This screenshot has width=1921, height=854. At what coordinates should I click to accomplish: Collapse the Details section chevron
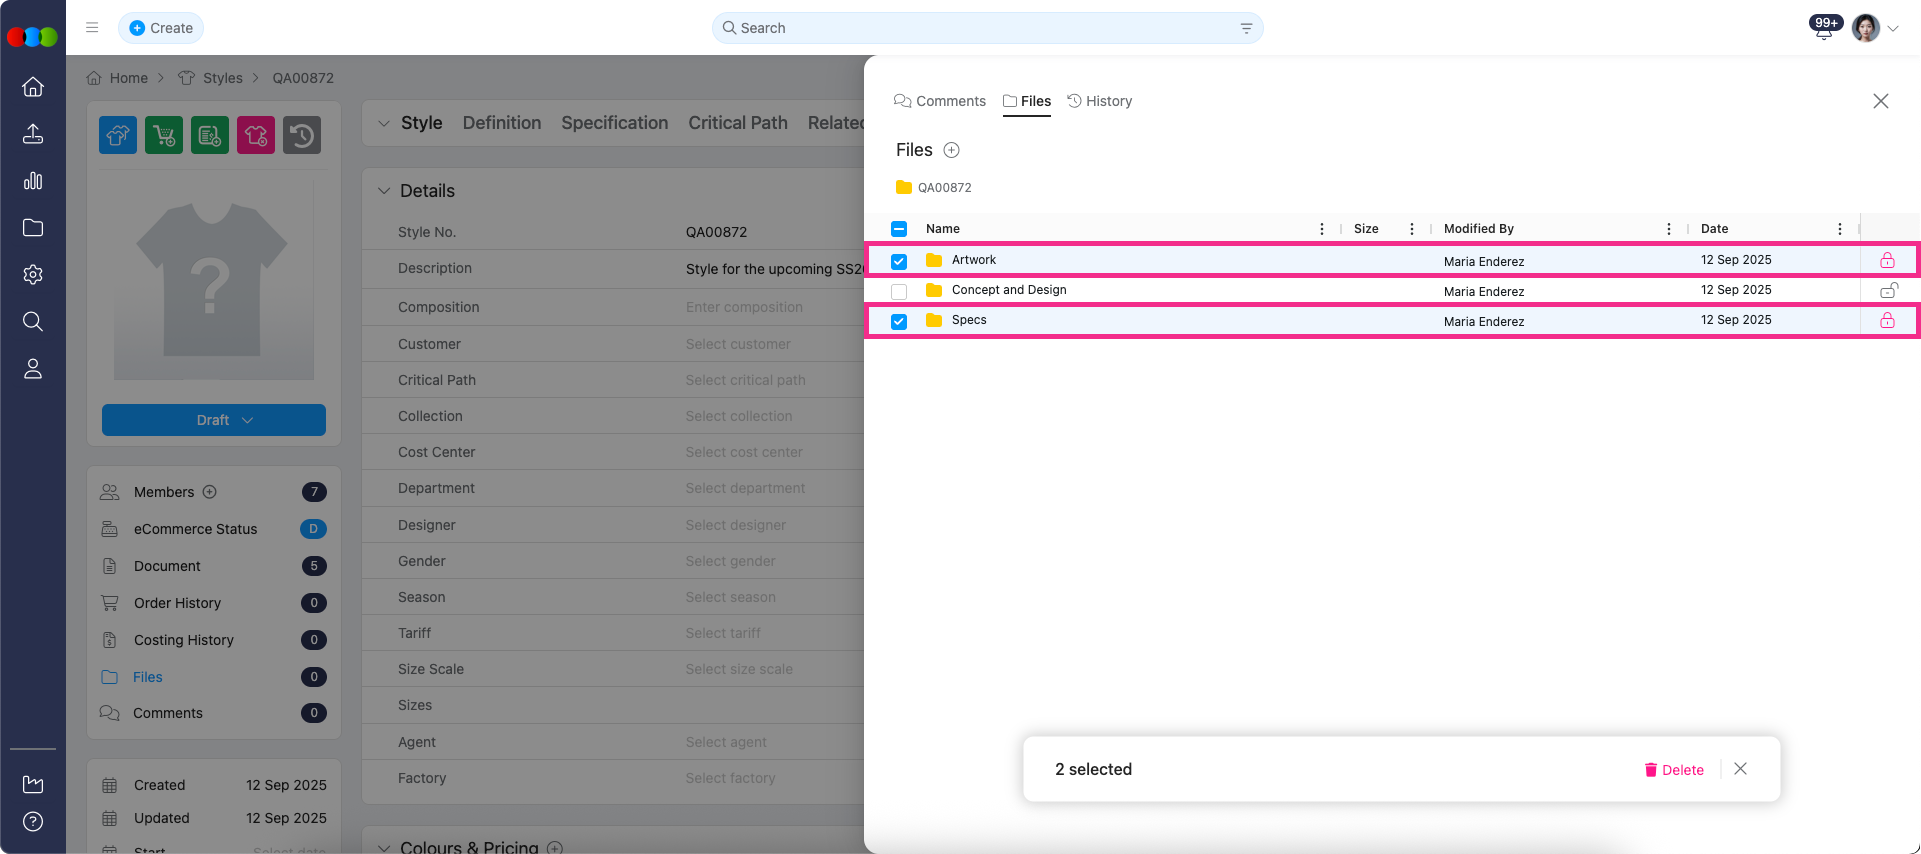[x=384, y=191]
